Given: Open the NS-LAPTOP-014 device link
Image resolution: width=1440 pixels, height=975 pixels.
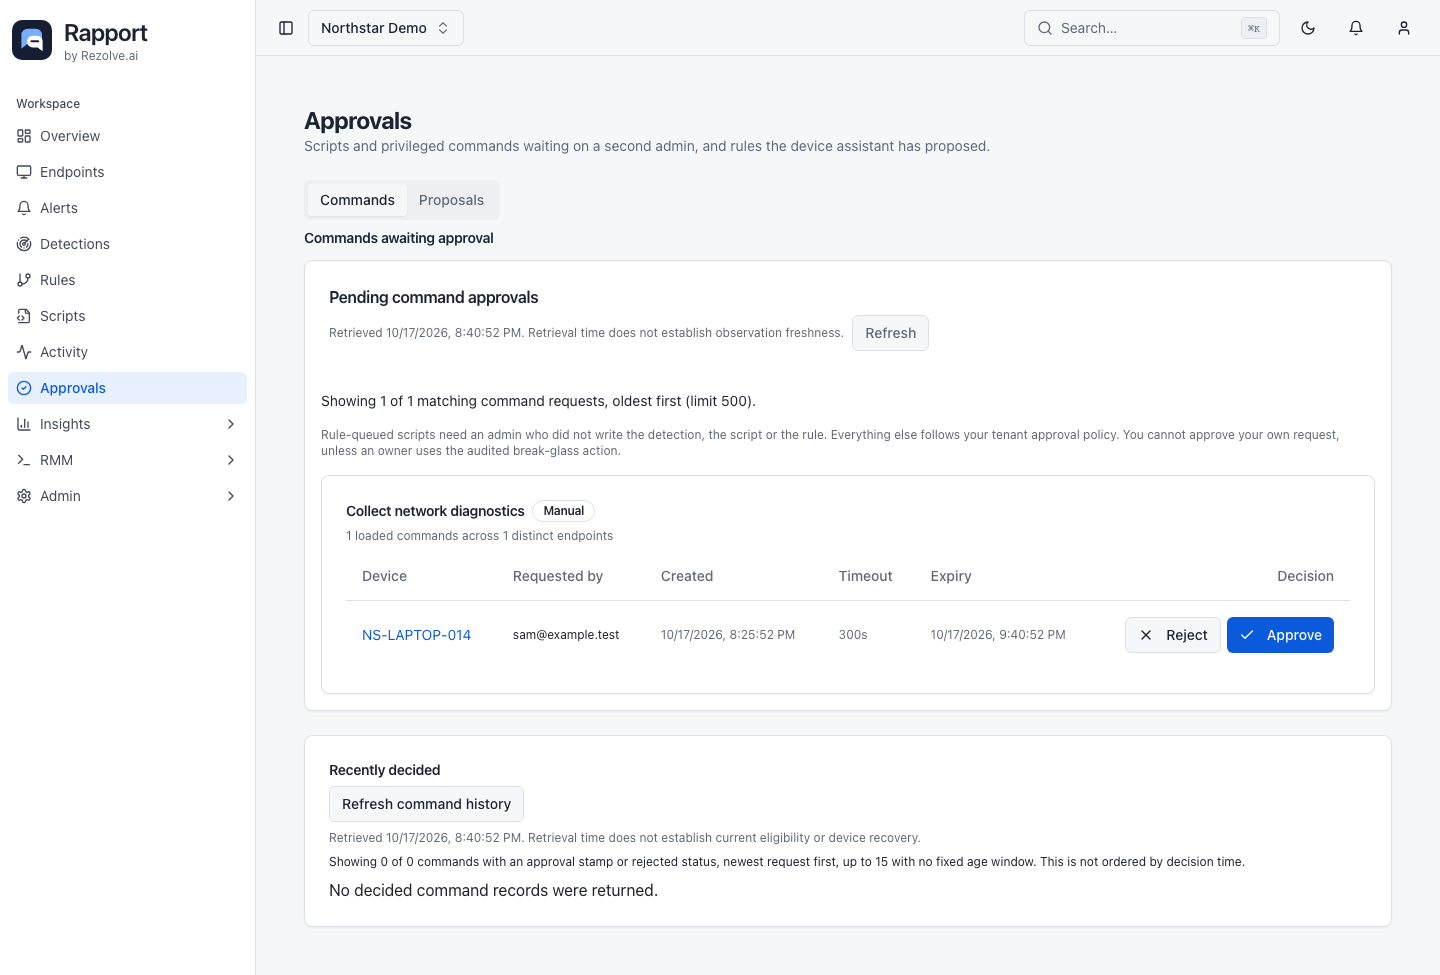Looking at the screenshot, I should tap(416, 635).
